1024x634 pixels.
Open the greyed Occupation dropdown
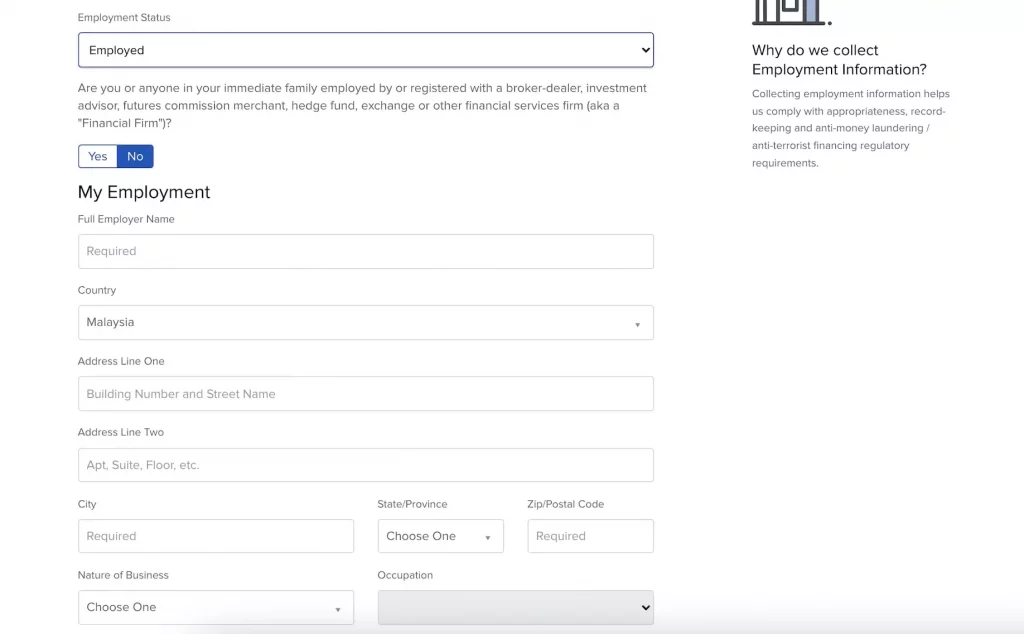click(515, 607)
